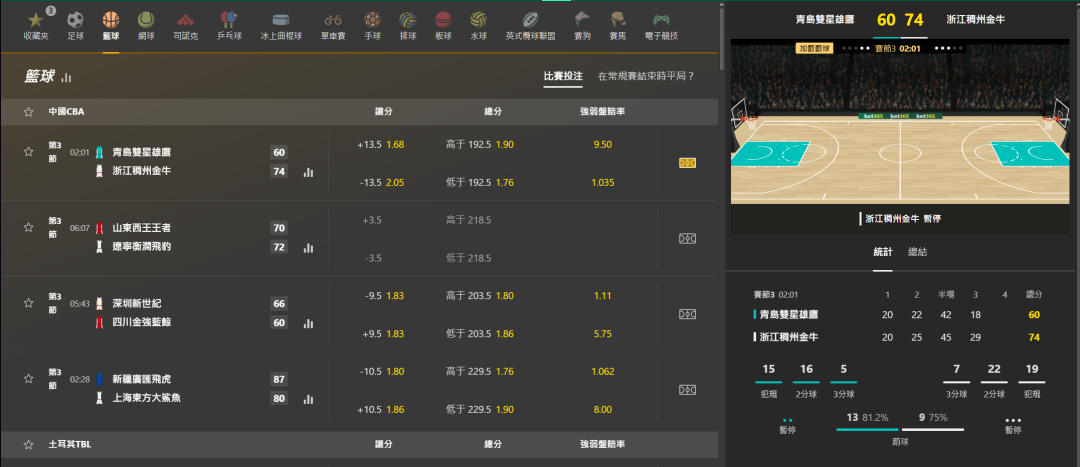
Task: Open the 統計 tab in match panel
Action: (882, 252)
